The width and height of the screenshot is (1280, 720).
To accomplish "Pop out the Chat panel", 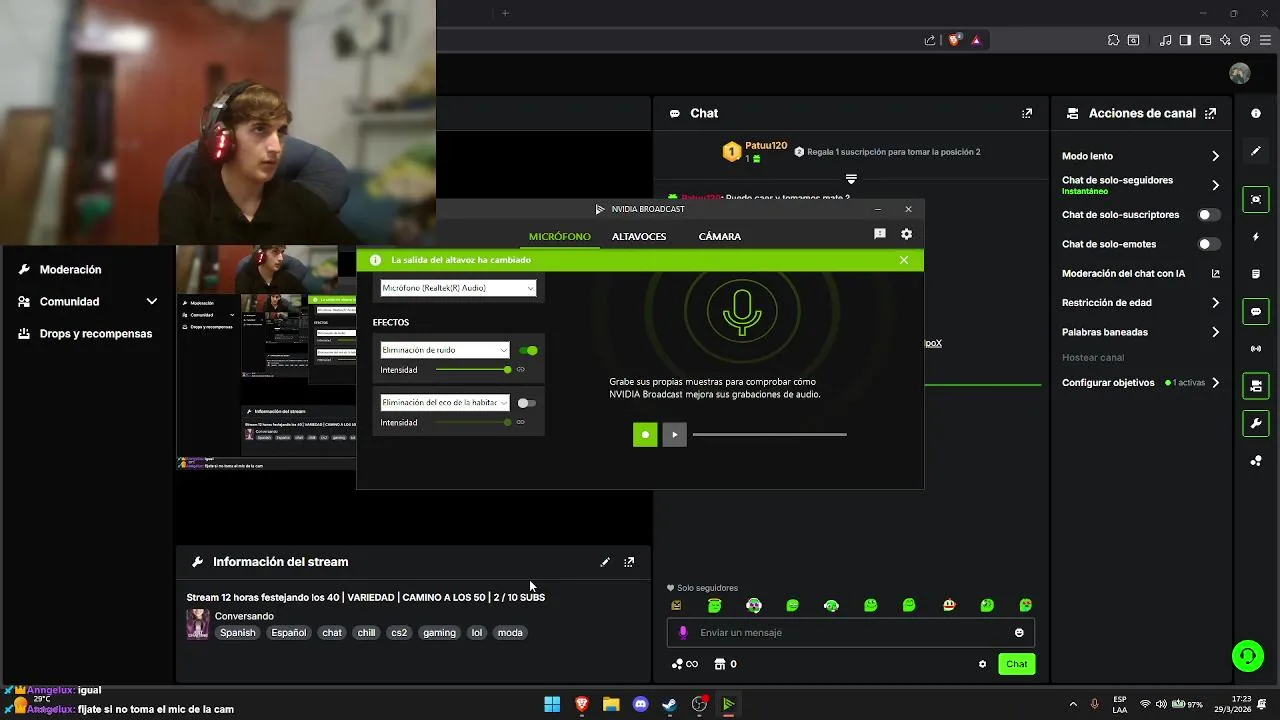I will click(1026, 114).
